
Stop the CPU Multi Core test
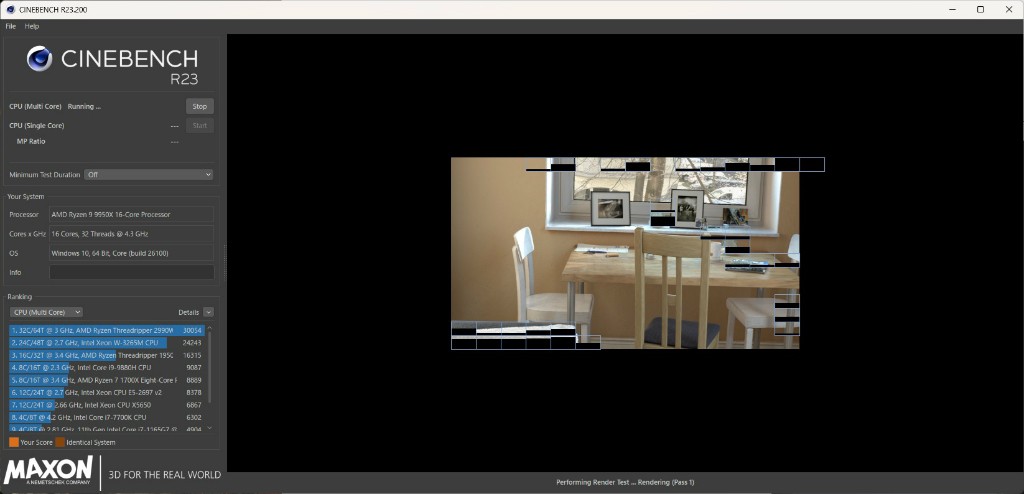(200, 107)
